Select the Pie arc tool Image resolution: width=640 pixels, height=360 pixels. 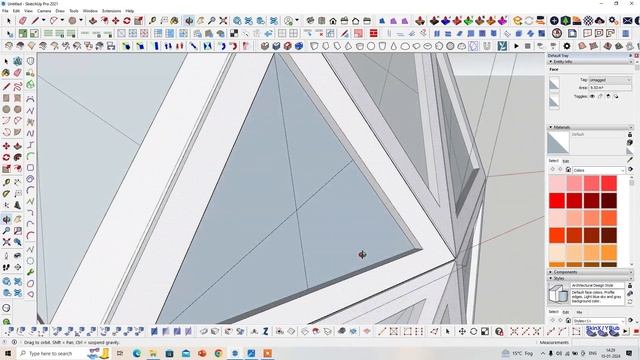(18, 132)
